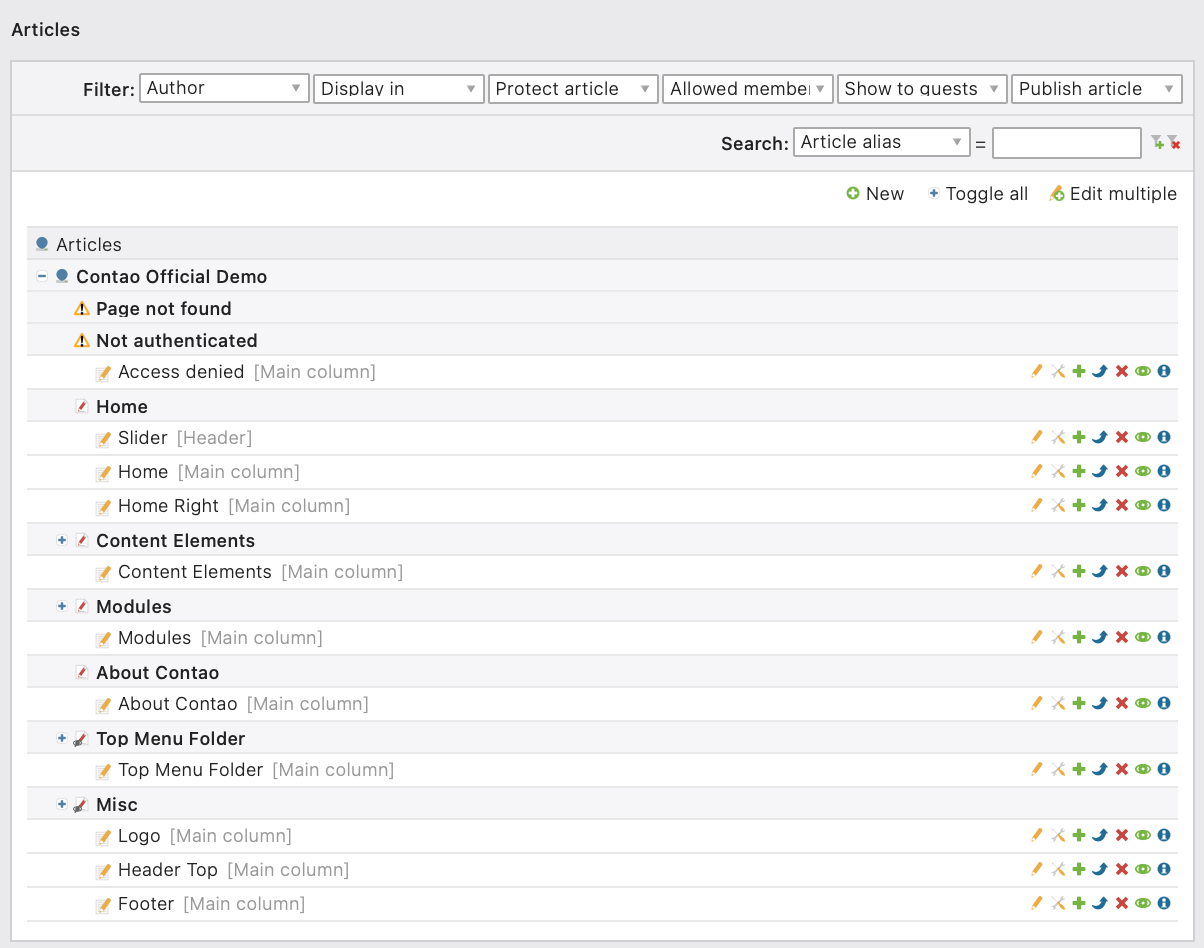
Task: Toggle visibility of the Footer article
Action: tap(1143, 904)
